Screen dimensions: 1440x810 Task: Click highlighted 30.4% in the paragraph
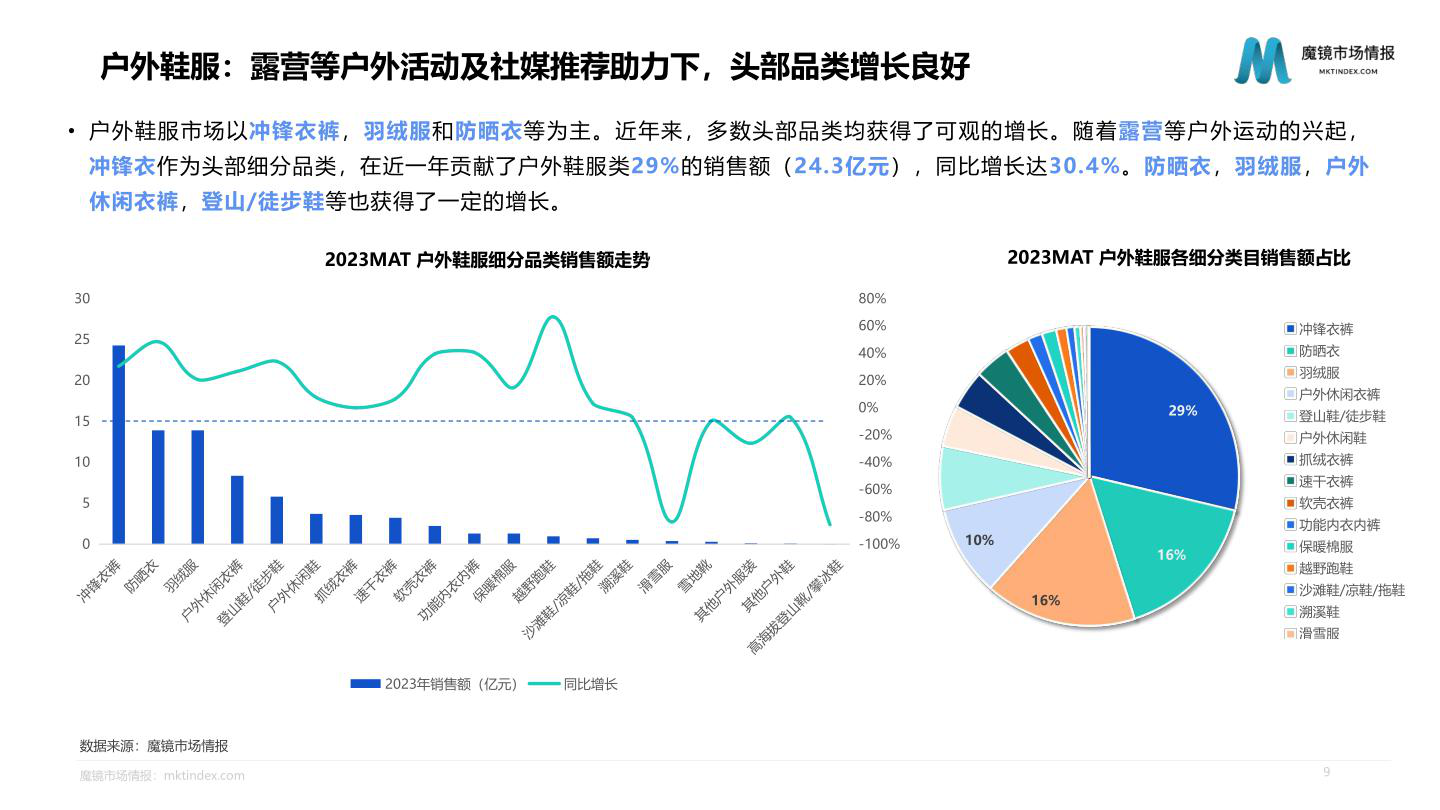1083,166
